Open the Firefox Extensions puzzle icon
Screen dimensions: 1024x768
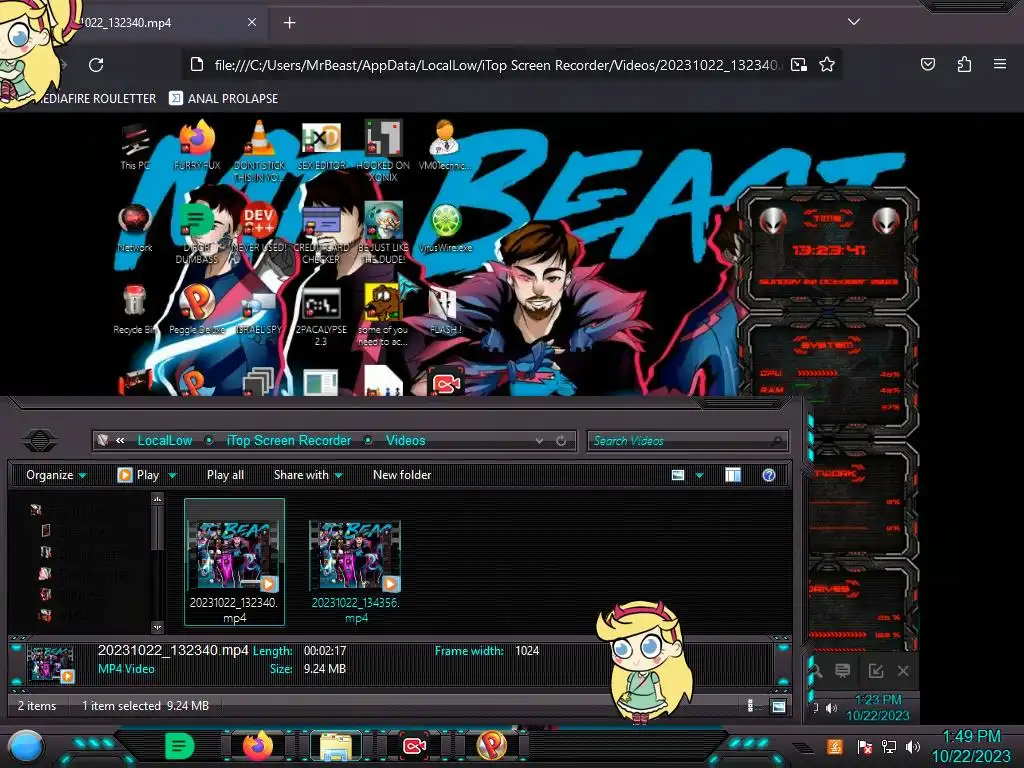pyautogui.click(x=964, y=64)
